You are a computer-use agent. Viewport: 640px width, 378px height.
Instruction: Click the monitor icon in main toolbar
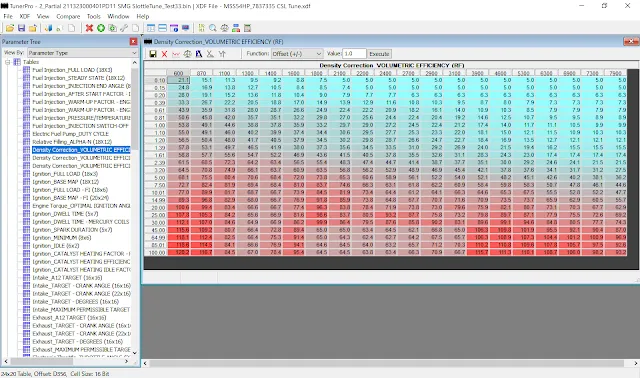[186, 28]
